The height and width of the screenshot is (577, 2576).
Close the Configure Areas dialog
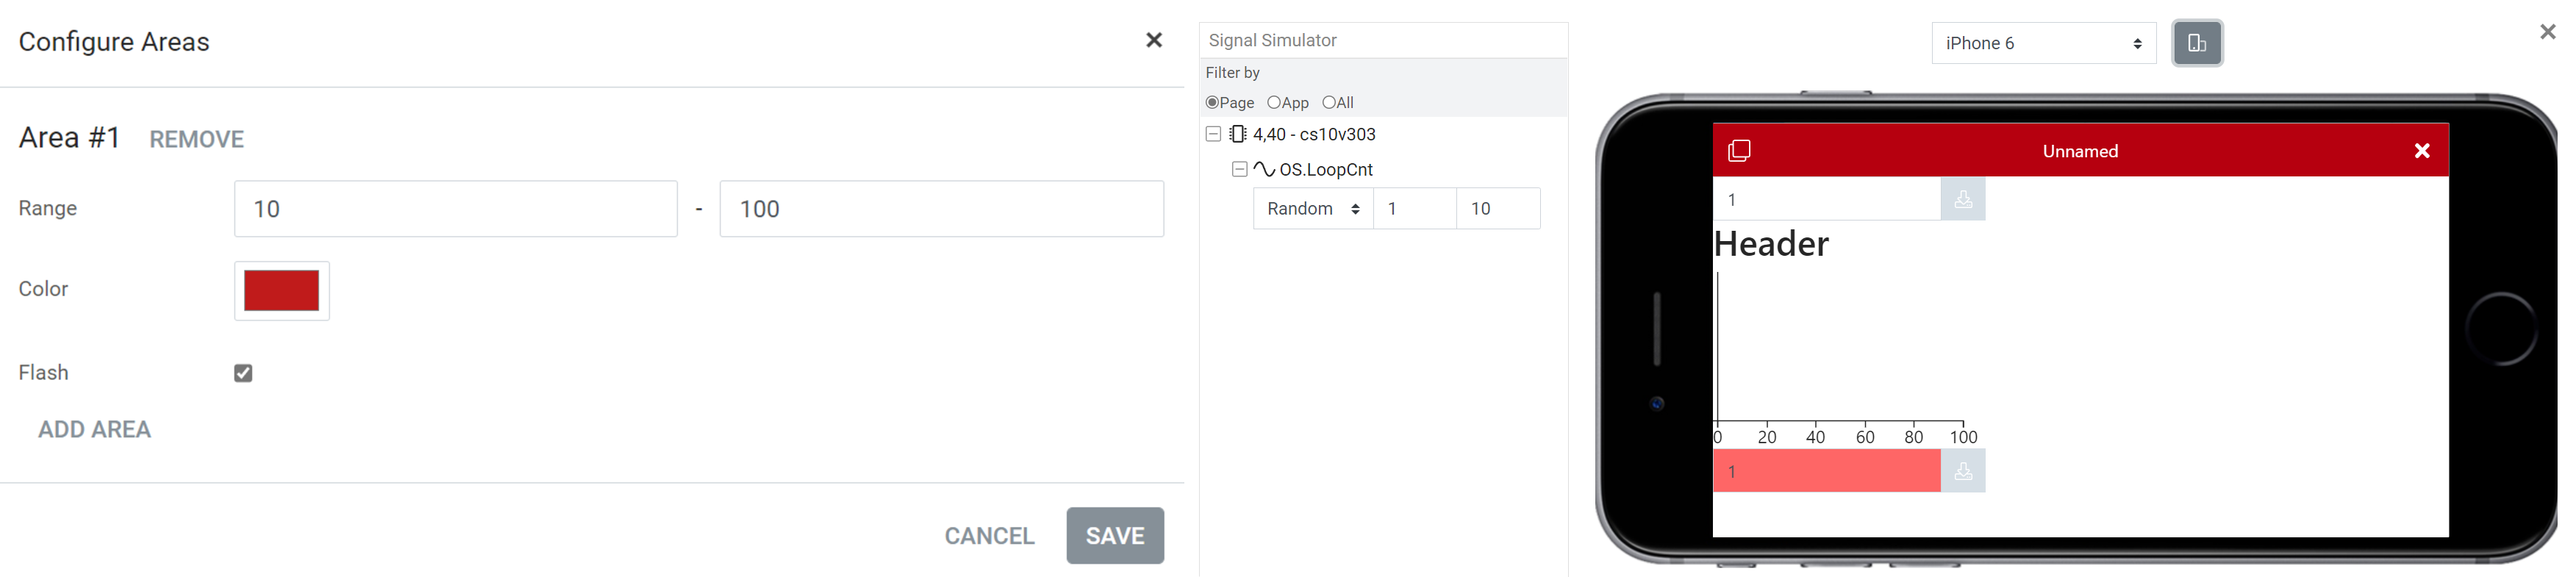1154,40
